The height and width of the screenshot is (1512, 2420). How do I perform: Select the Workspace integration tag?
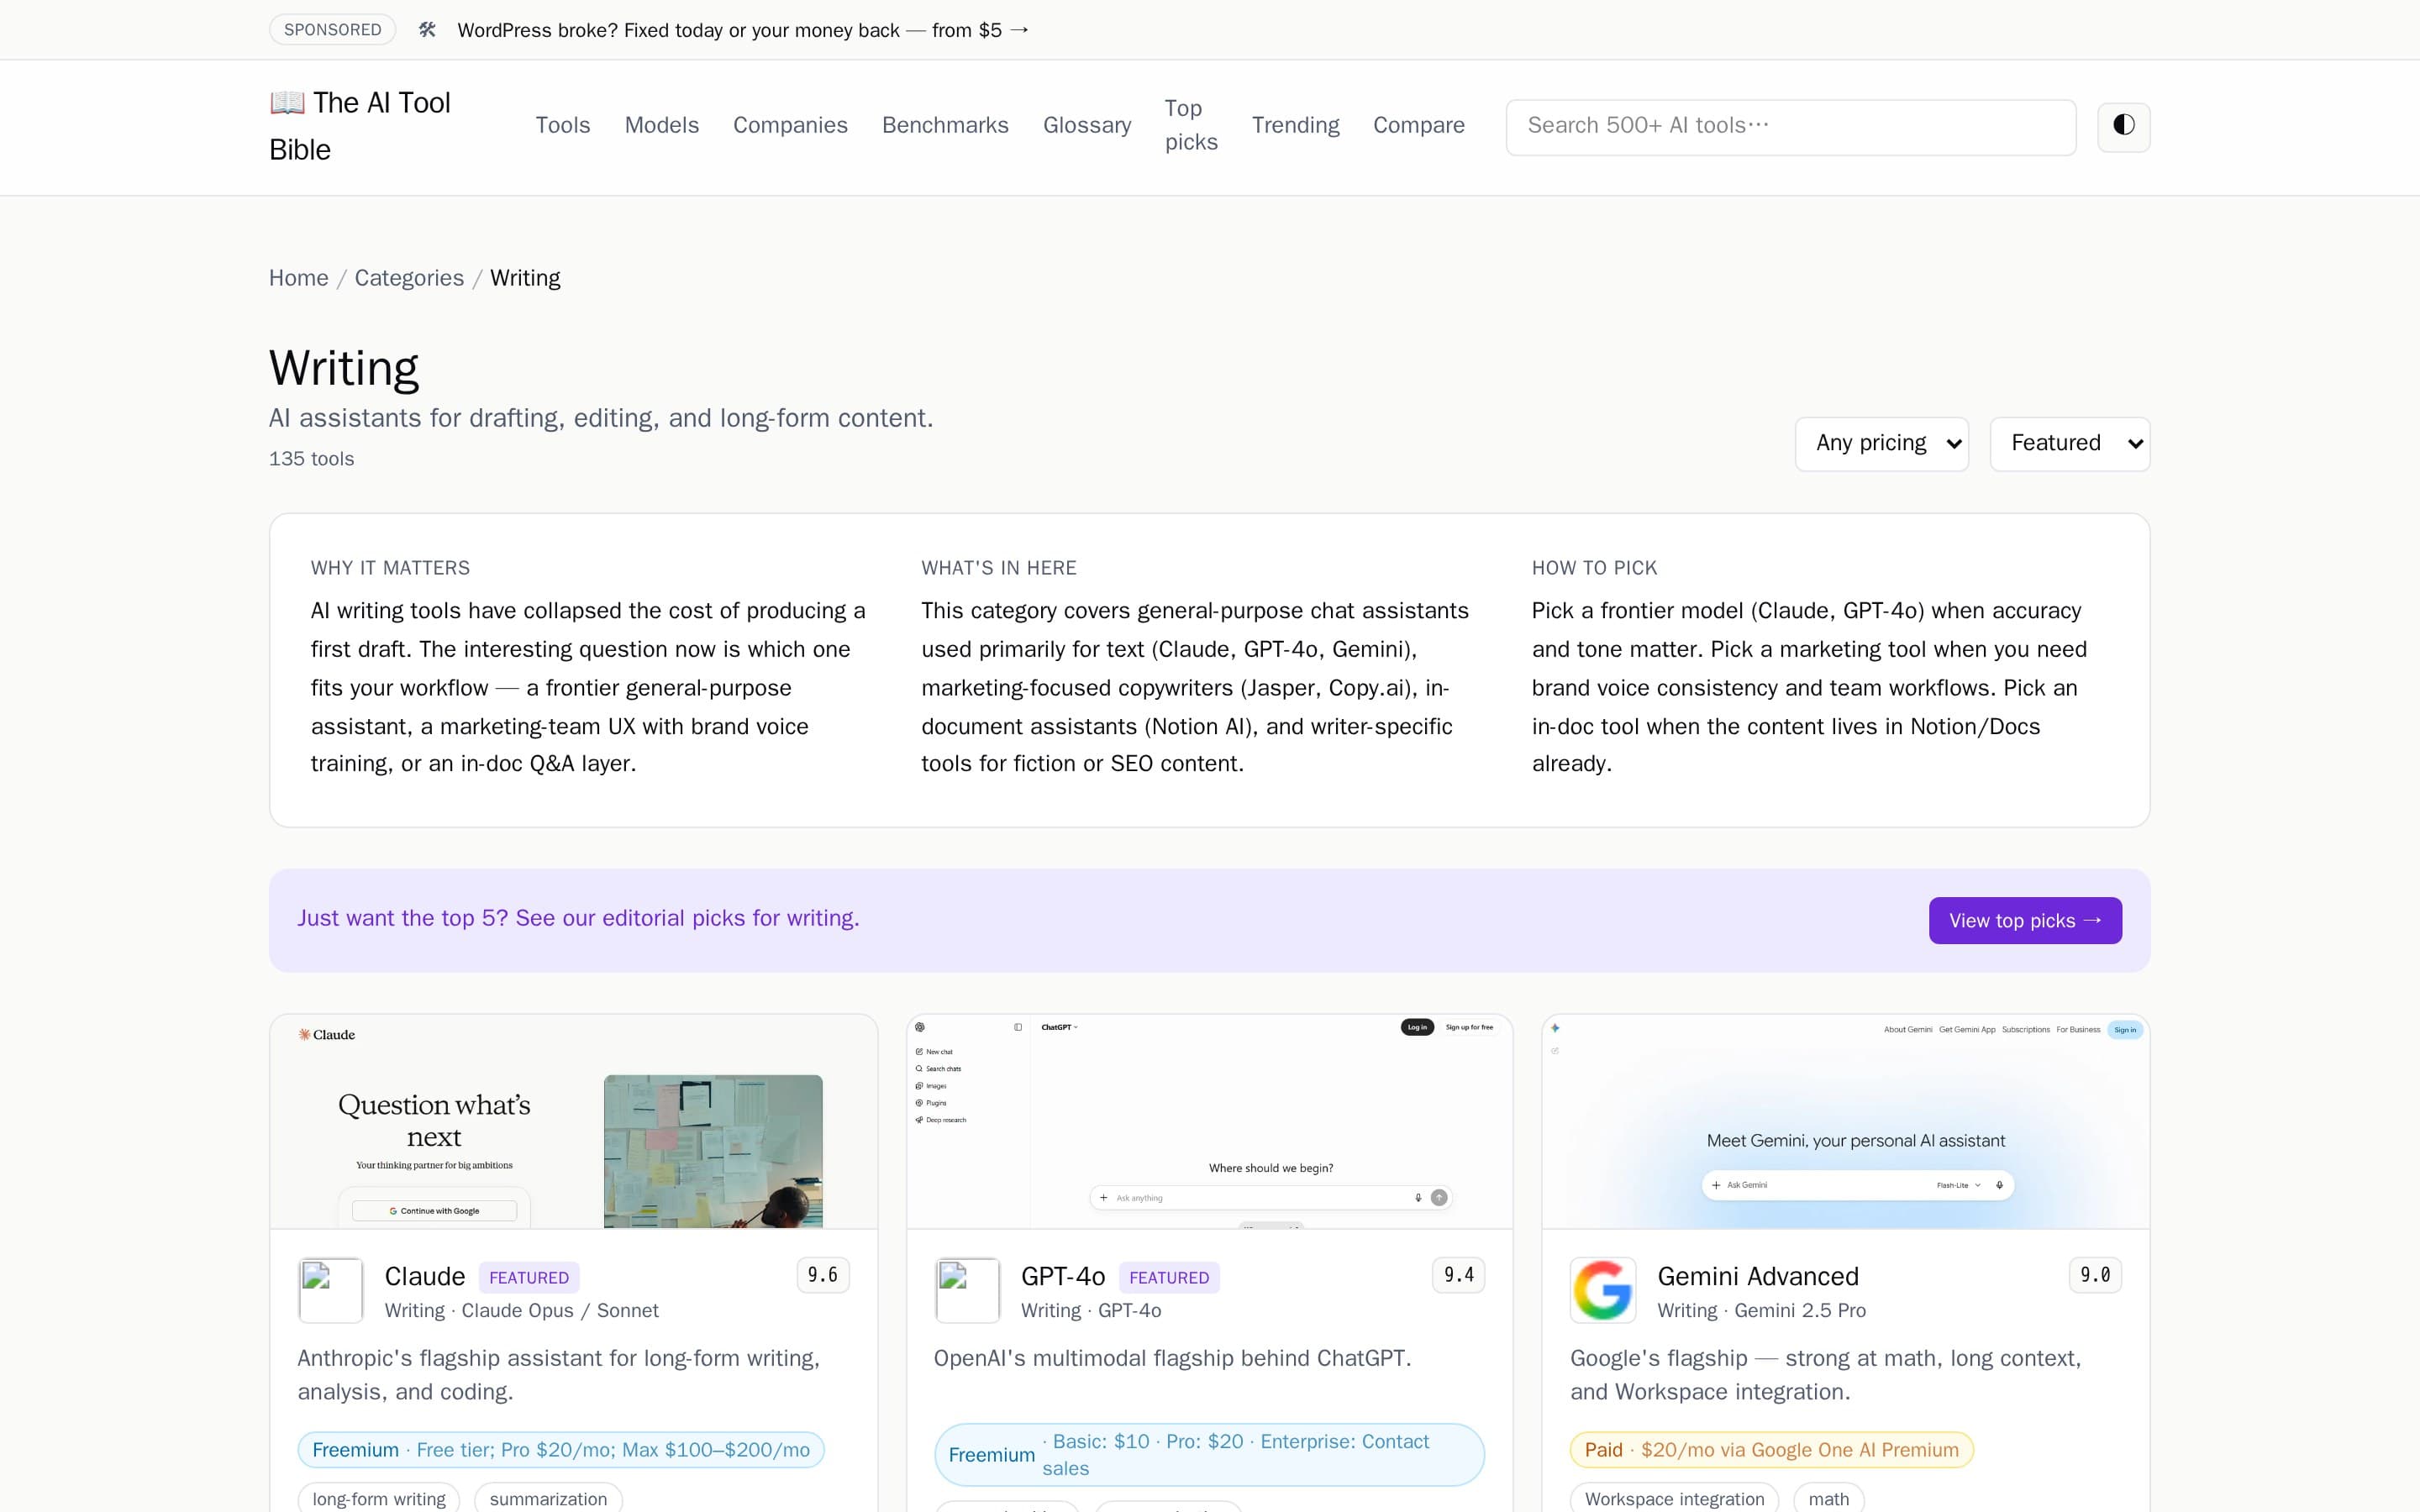(1674, 1498)
